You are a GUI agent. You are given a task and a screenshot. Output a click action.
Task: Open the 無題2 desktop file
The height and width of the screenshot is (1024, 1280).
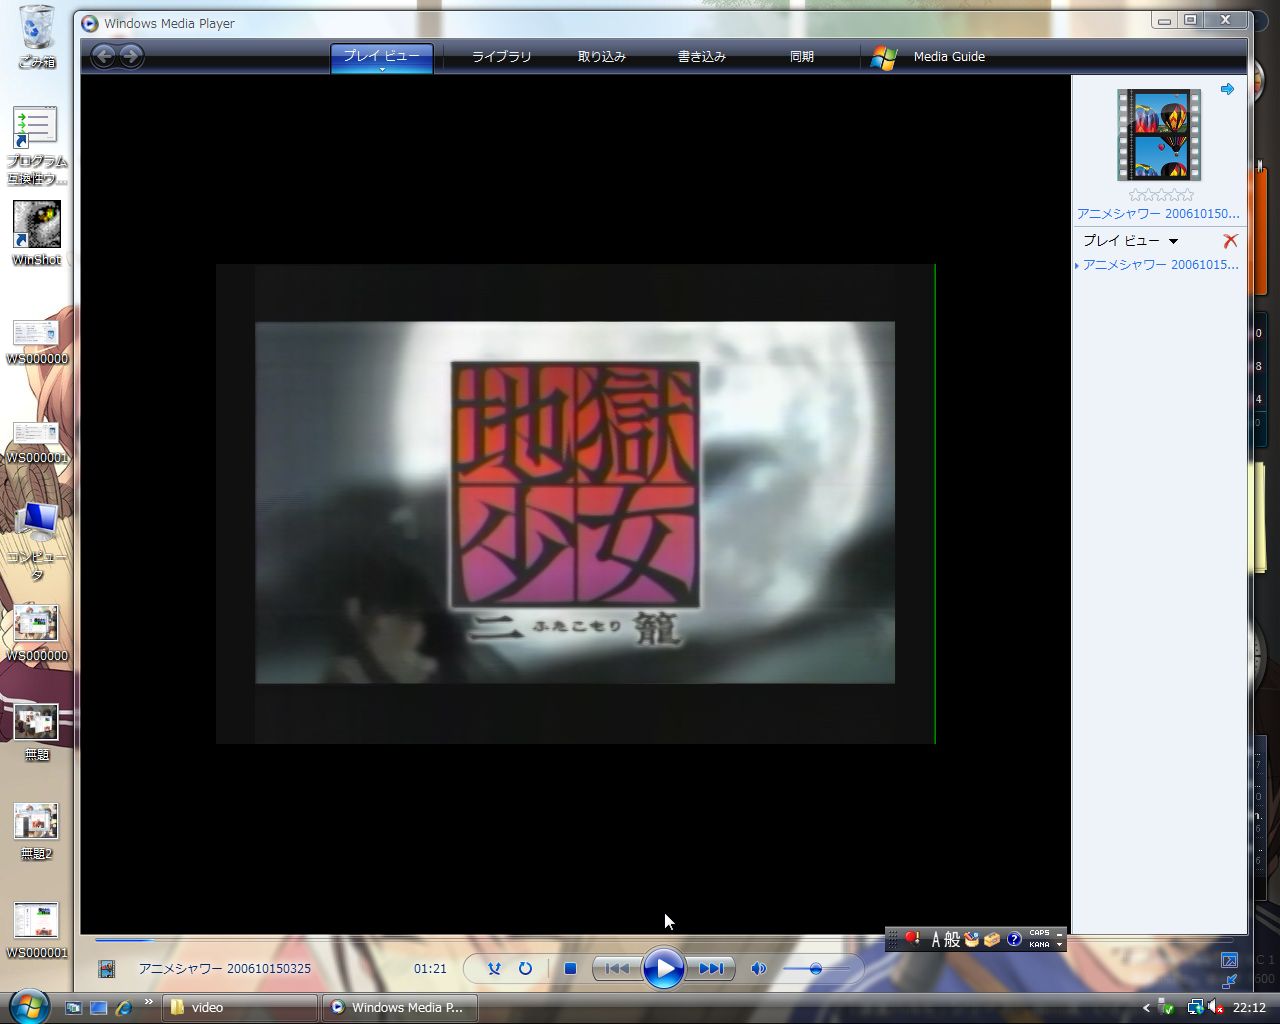coord(37,831)
